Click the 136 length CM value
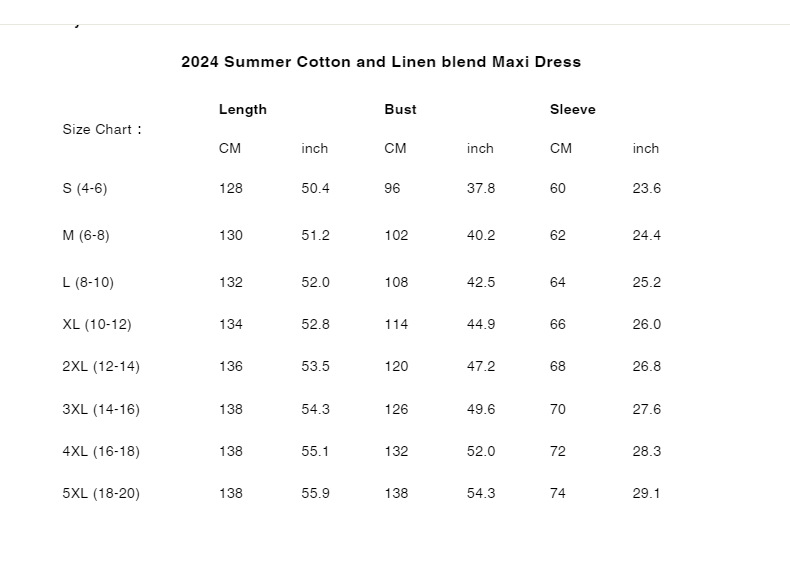 tap(231, 366)
